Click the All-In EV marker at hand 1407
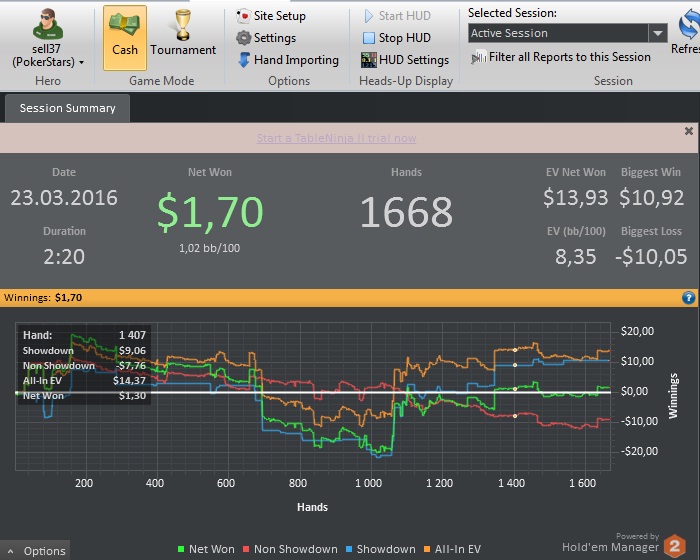 point(515,350)
